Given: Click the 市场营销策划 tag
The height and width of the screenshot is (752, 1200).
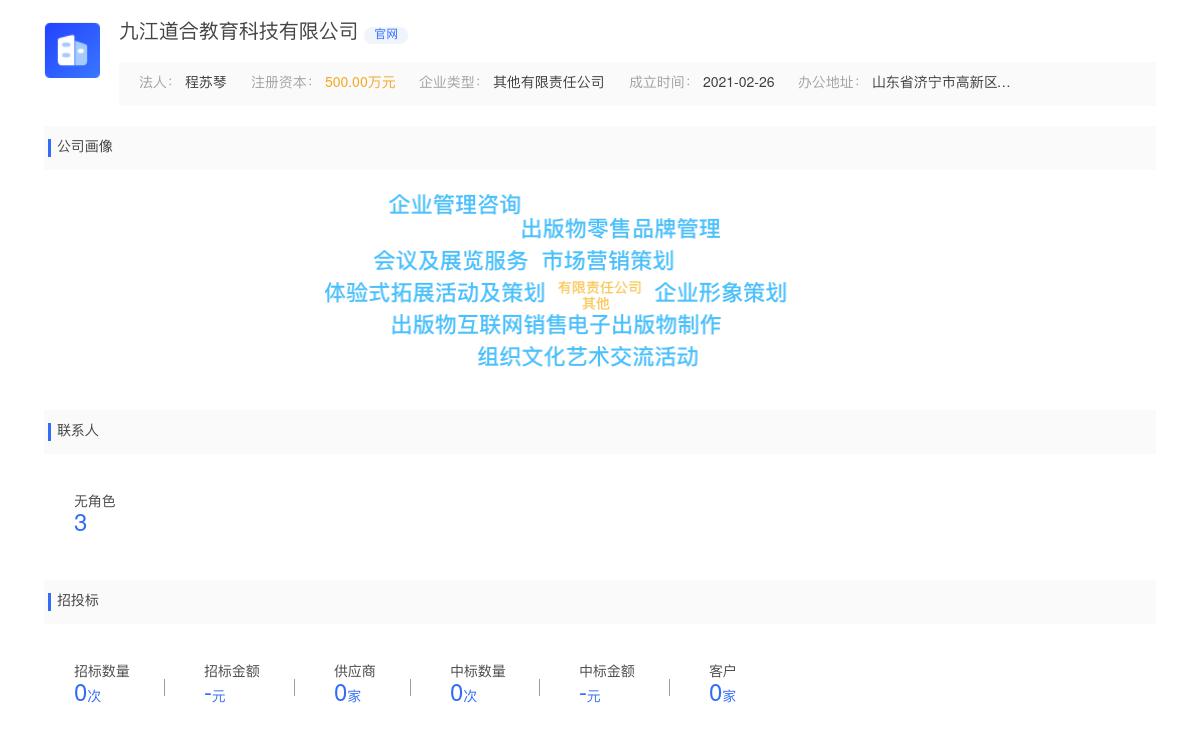Looking at the screenshot, I should [x=608, y=261].
